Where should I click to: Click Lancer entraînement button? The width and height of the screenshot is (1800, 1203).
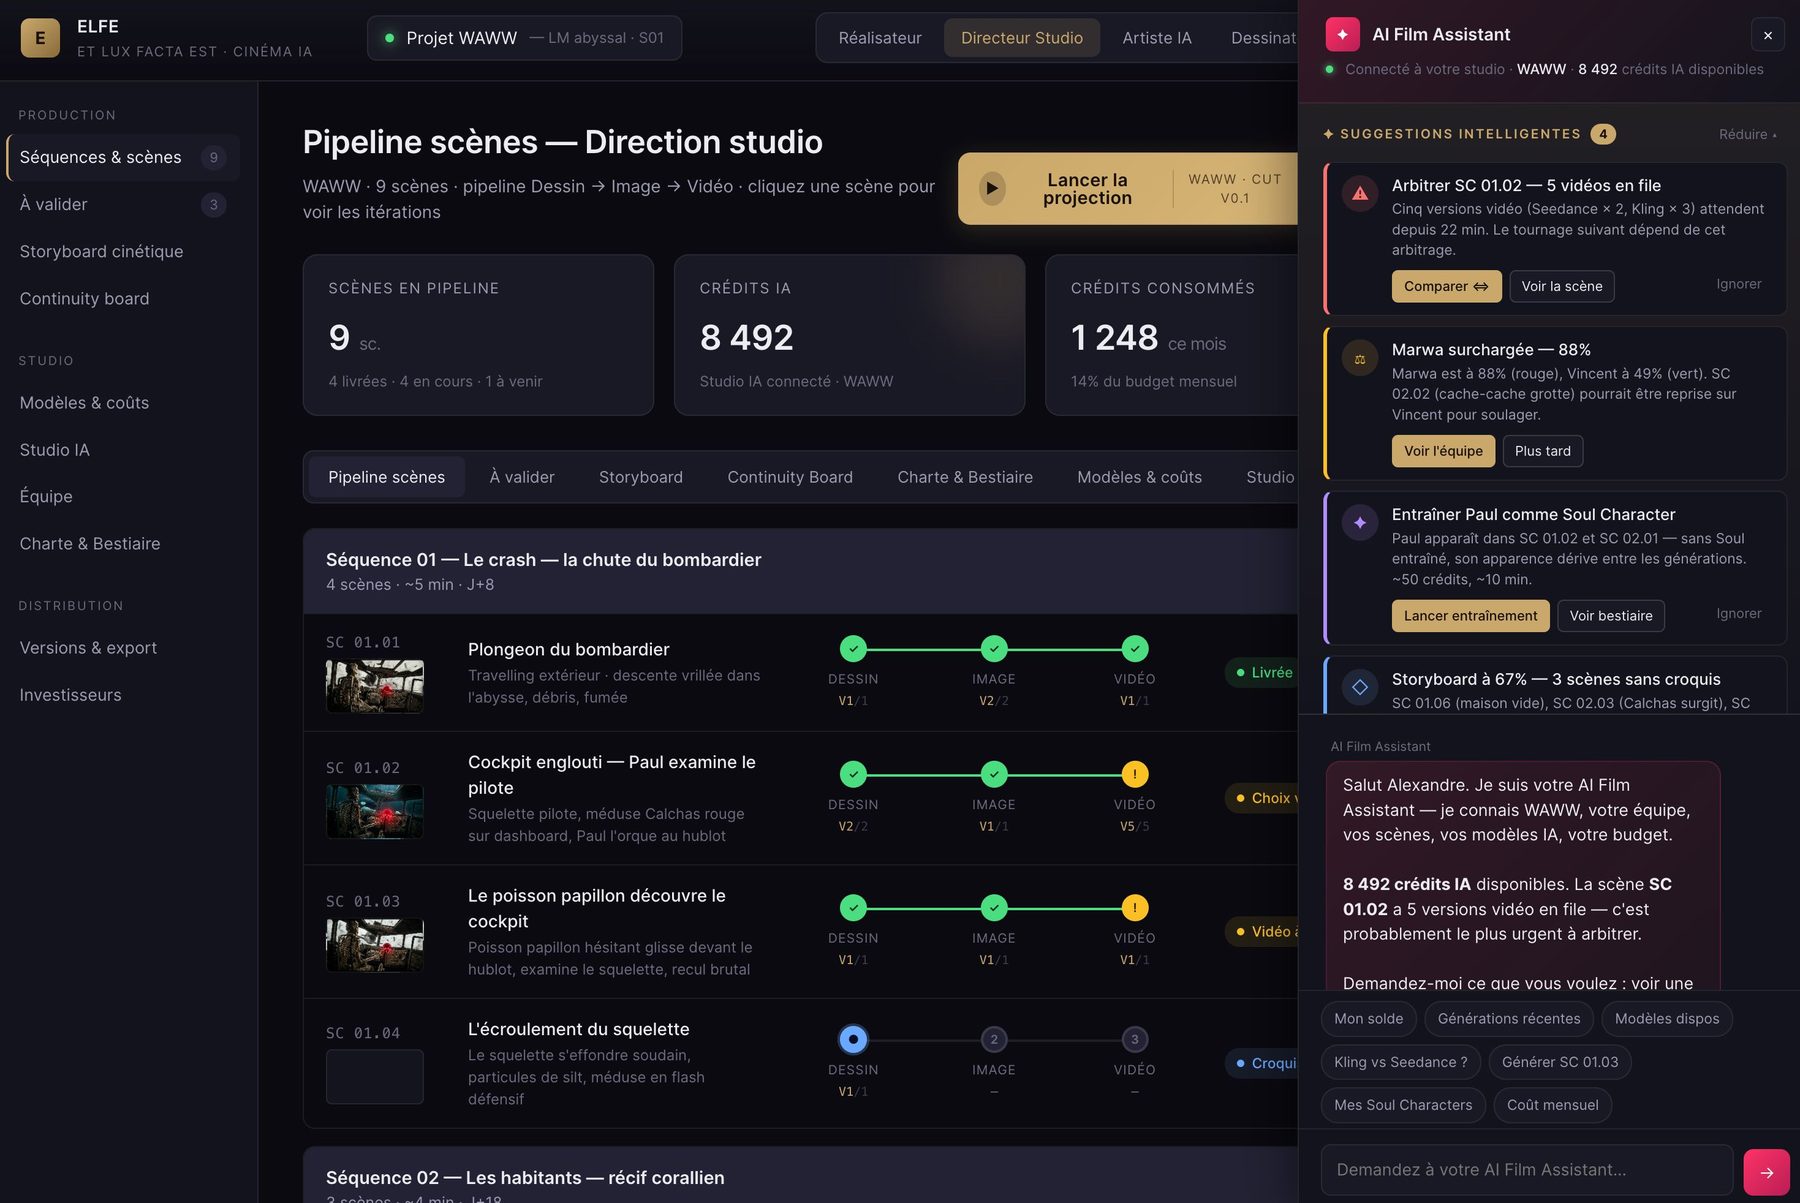point(1471,616)
